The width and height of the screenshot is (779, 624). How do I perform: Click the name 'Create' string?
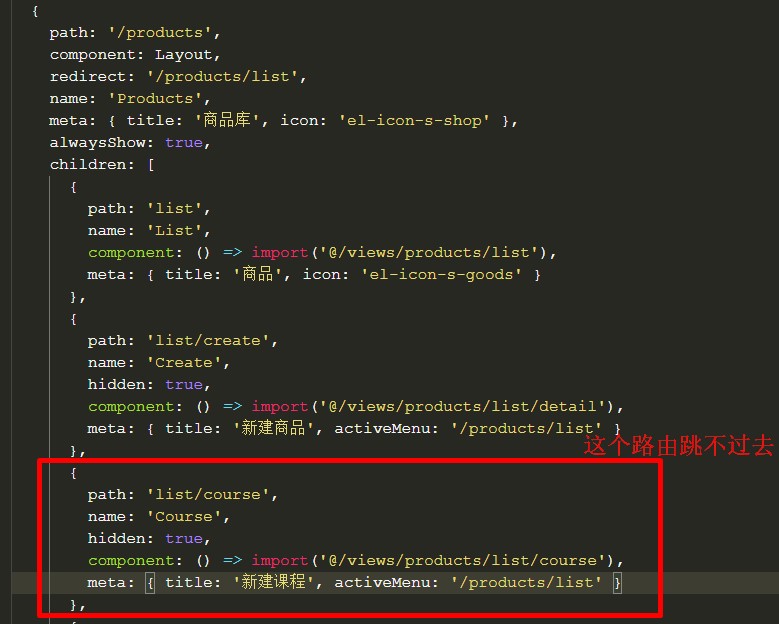click(x=184, y=363)
